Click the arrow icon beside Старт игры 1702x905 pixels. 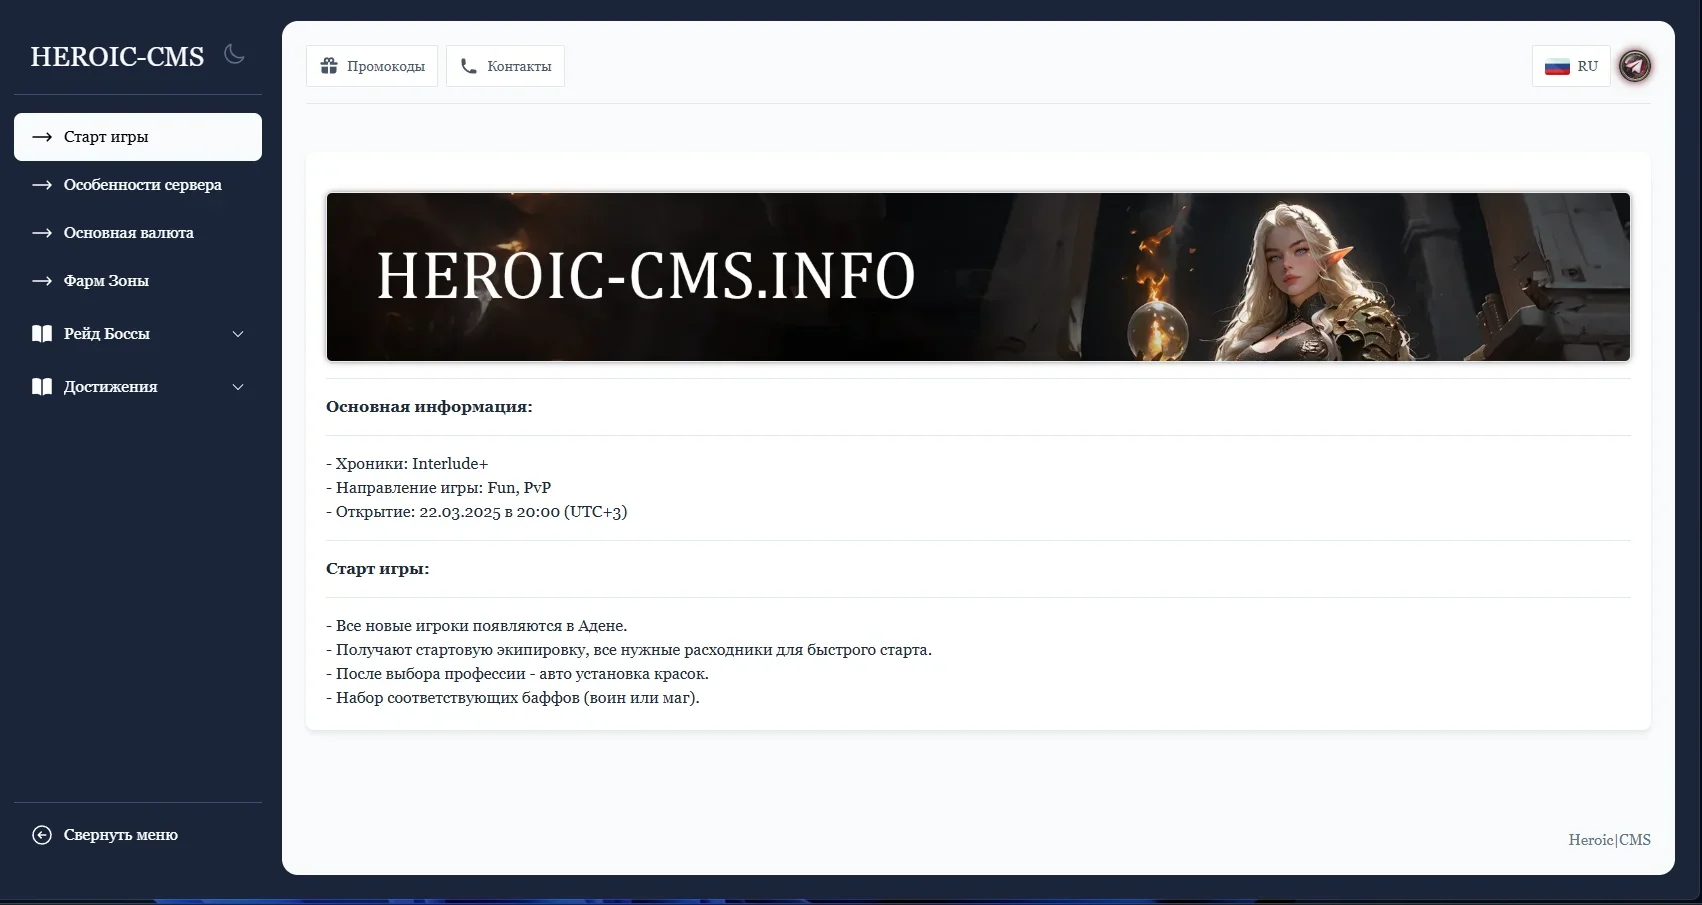pos(42,137)
